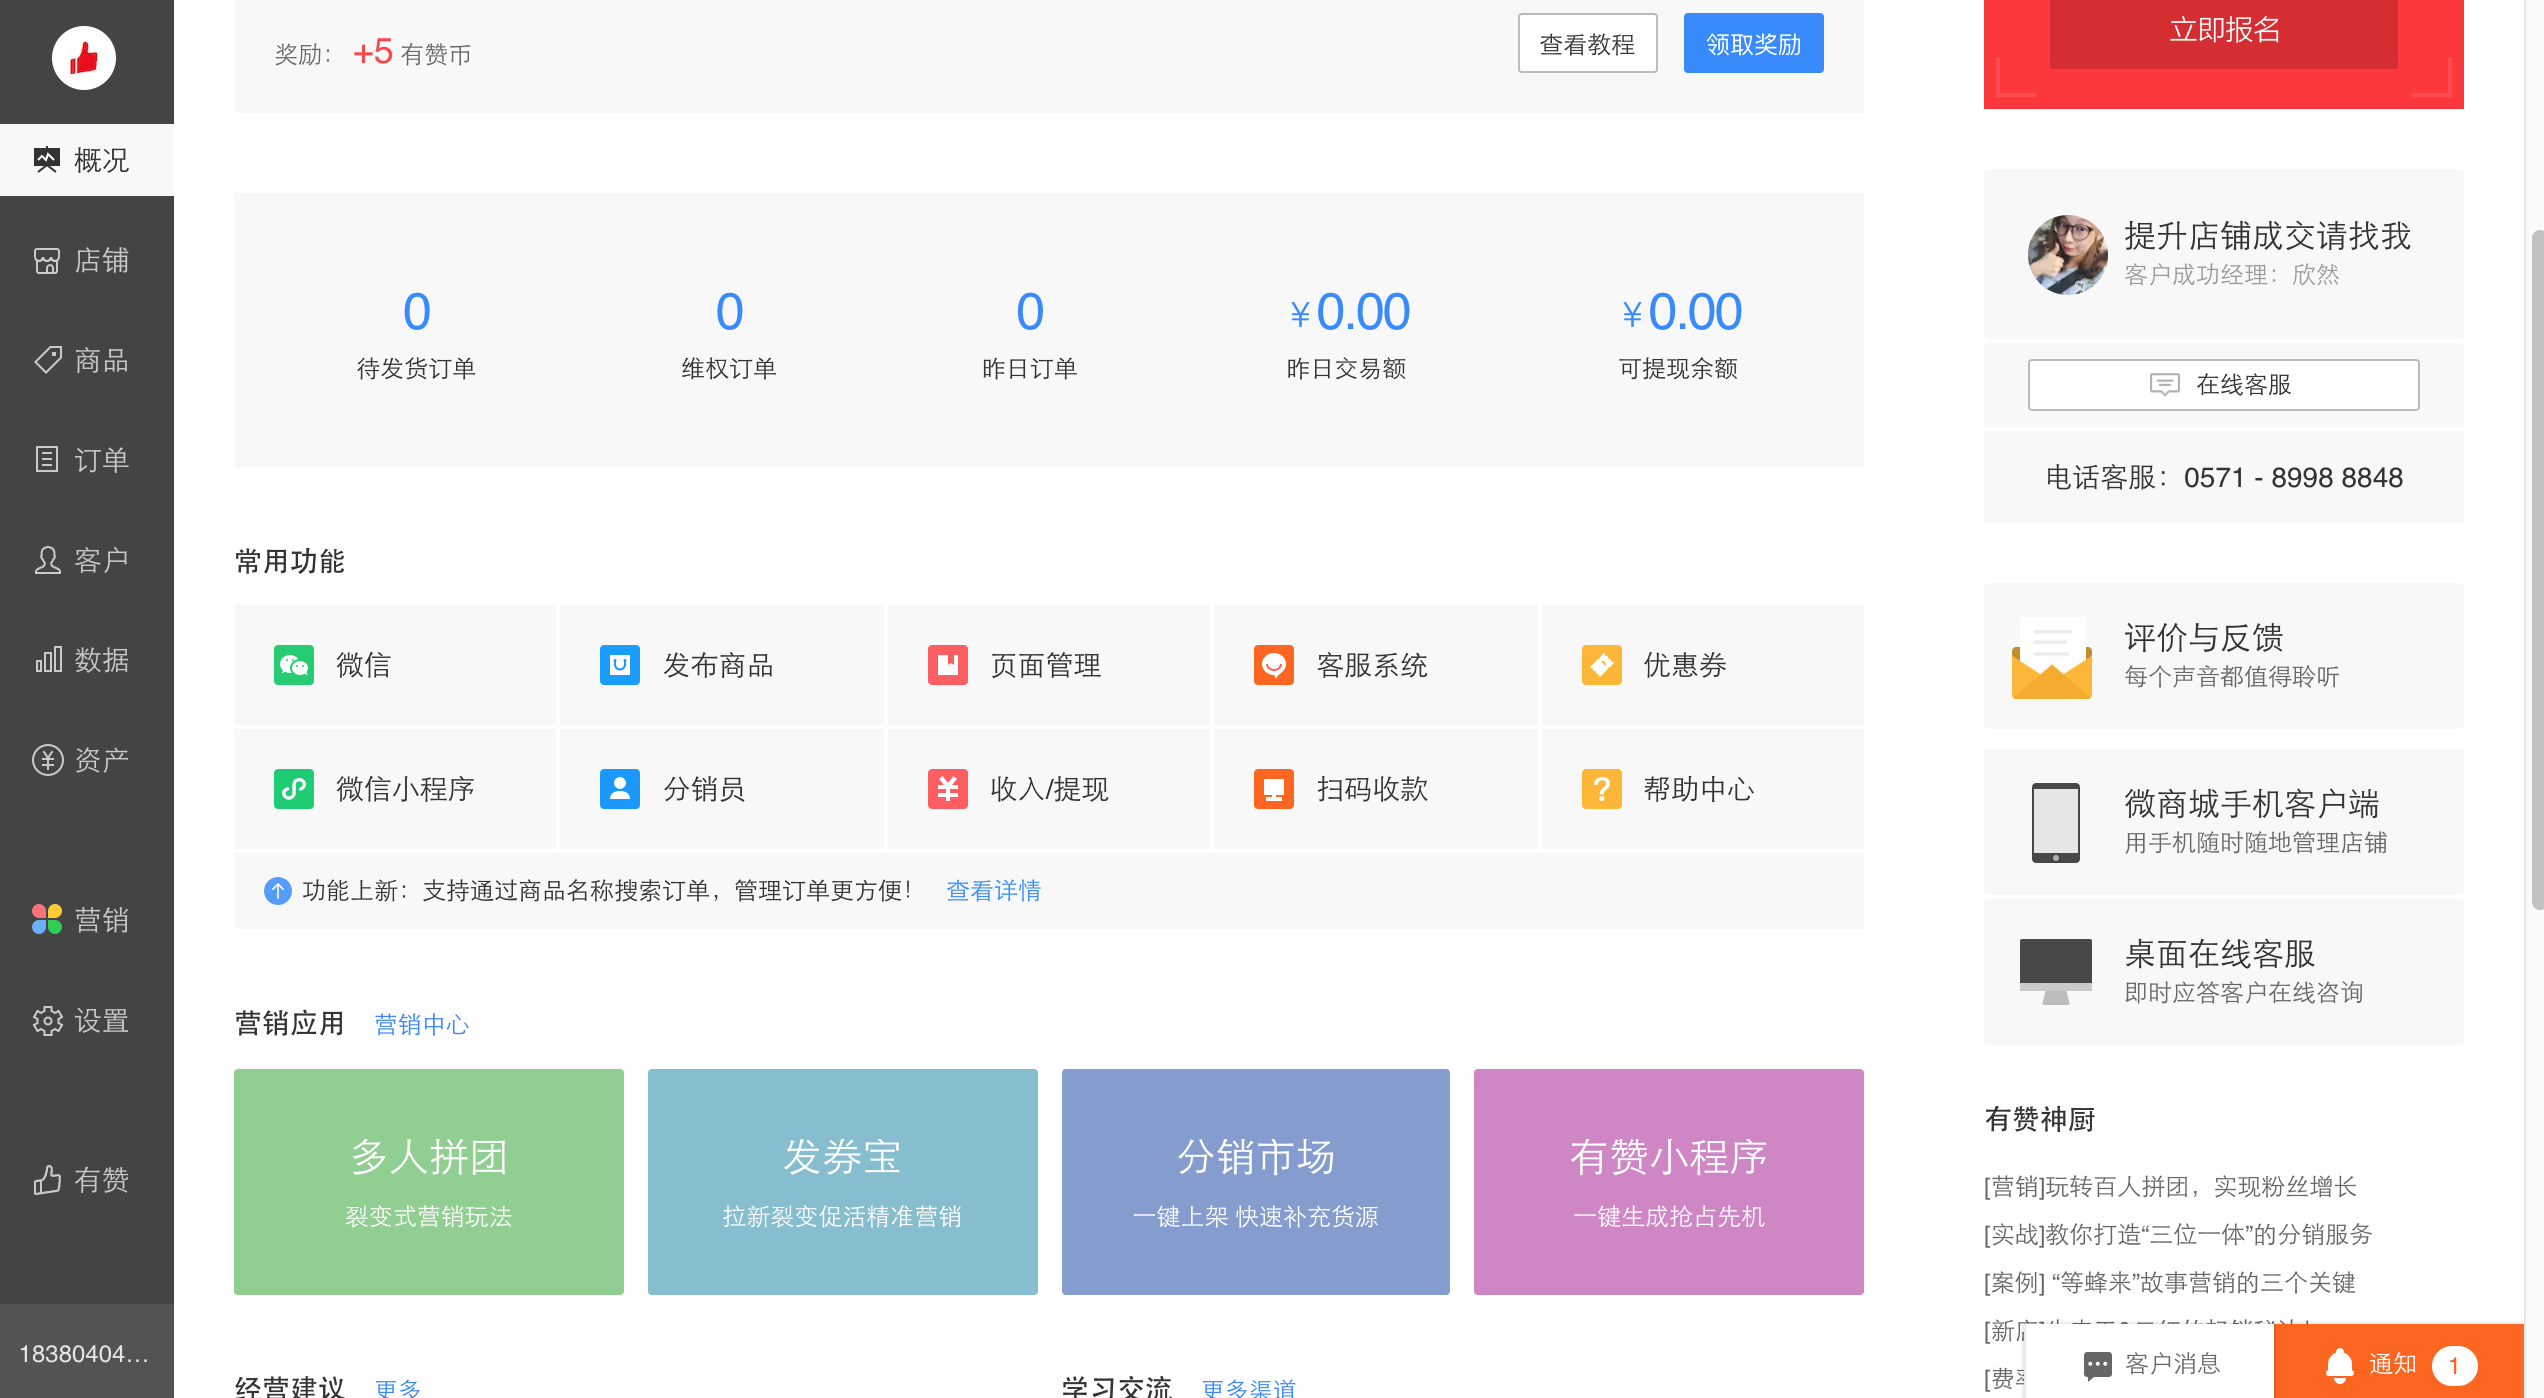Open 数据 data in sidebar
Viewport: 2544px width, 1398px height.
(86, 660)
